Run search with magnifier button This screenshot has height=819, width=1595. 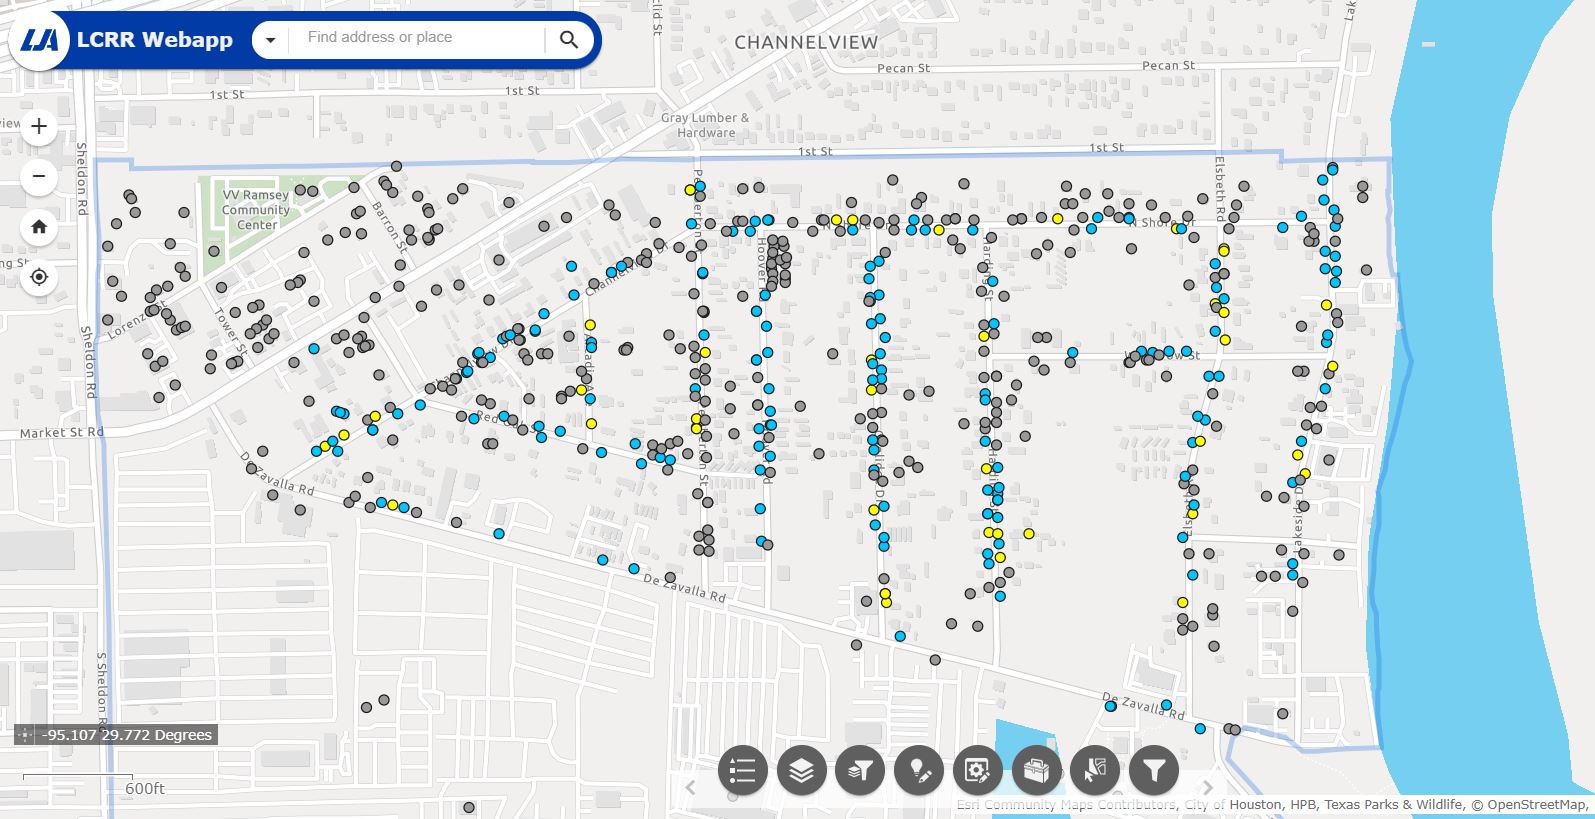(569, 40)
